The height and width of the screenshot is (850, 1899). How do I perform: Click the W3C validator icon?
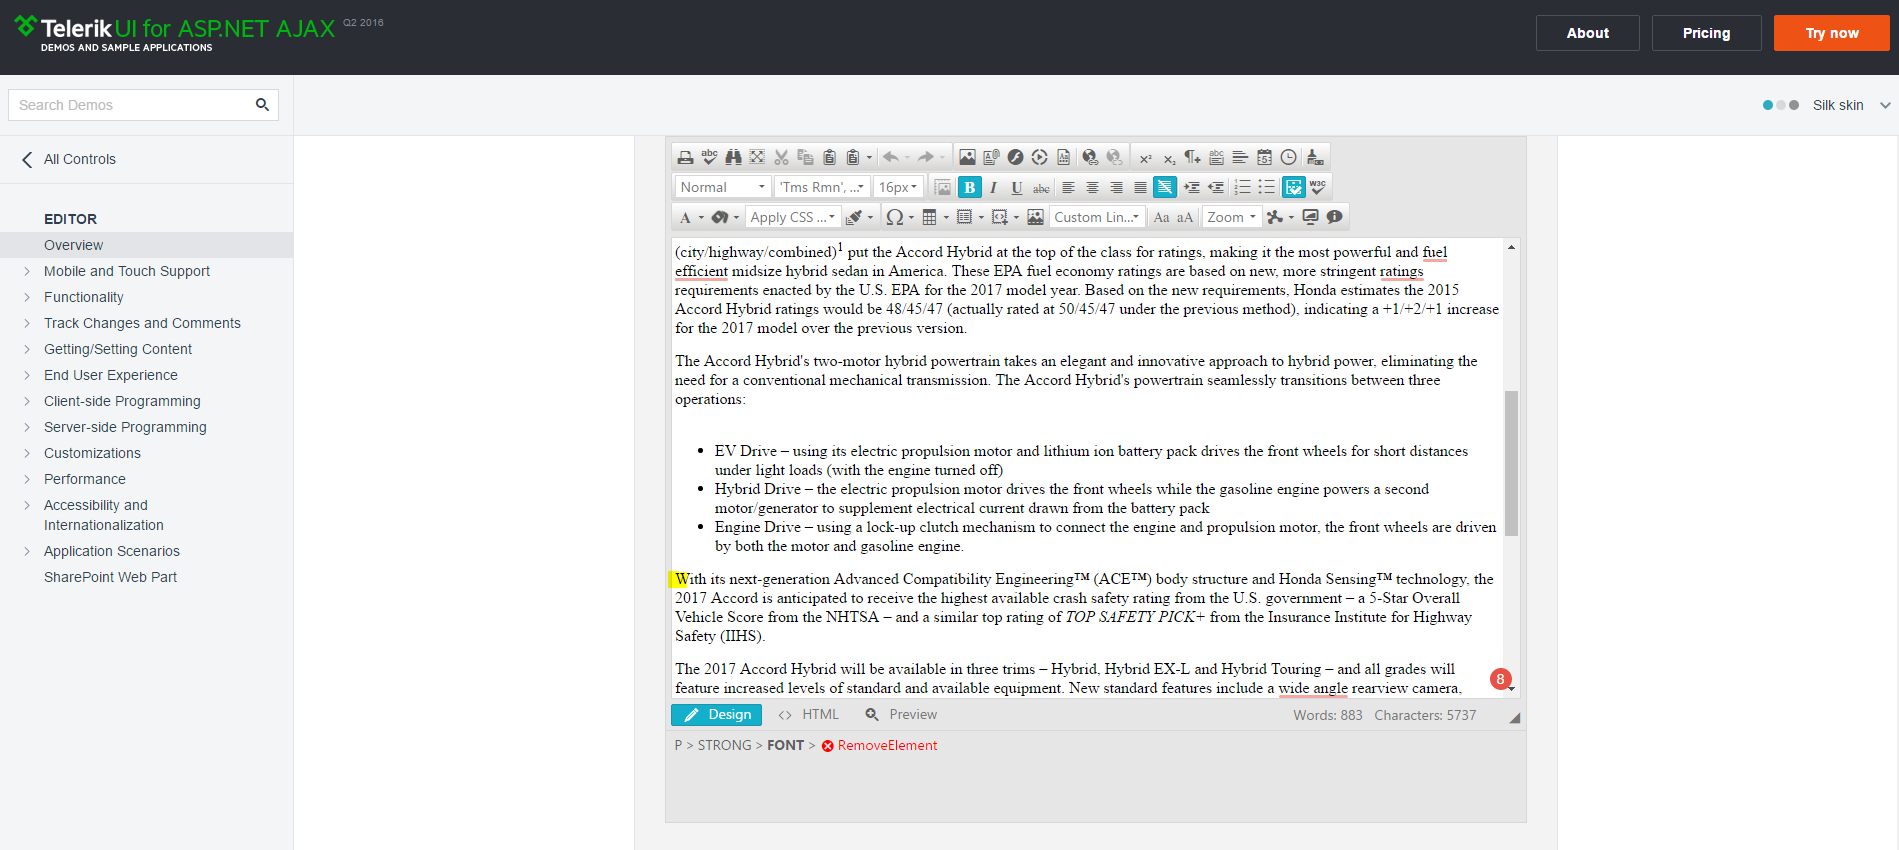[1318, 187]
